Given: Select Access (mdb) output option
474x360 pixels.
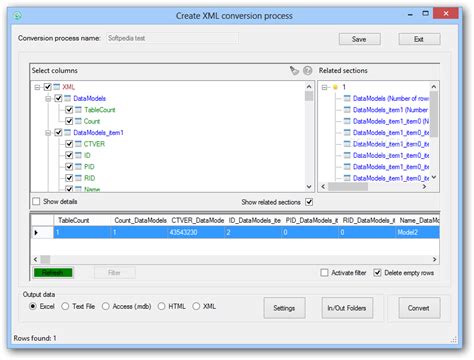Looking at the screenshot, I should click(105, 306).
